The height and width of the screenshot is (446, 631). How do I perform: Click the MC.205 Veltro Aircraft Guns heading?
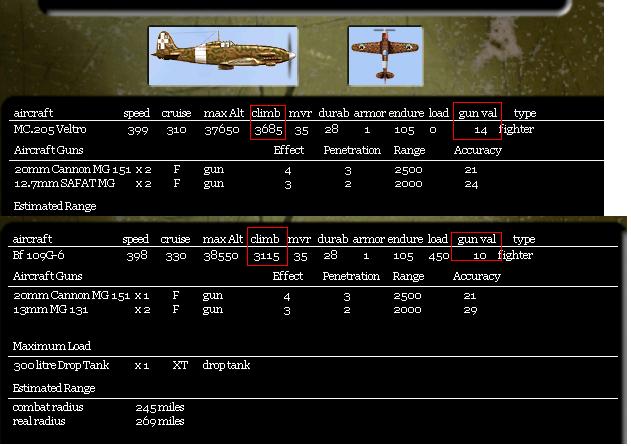(48, 150)
